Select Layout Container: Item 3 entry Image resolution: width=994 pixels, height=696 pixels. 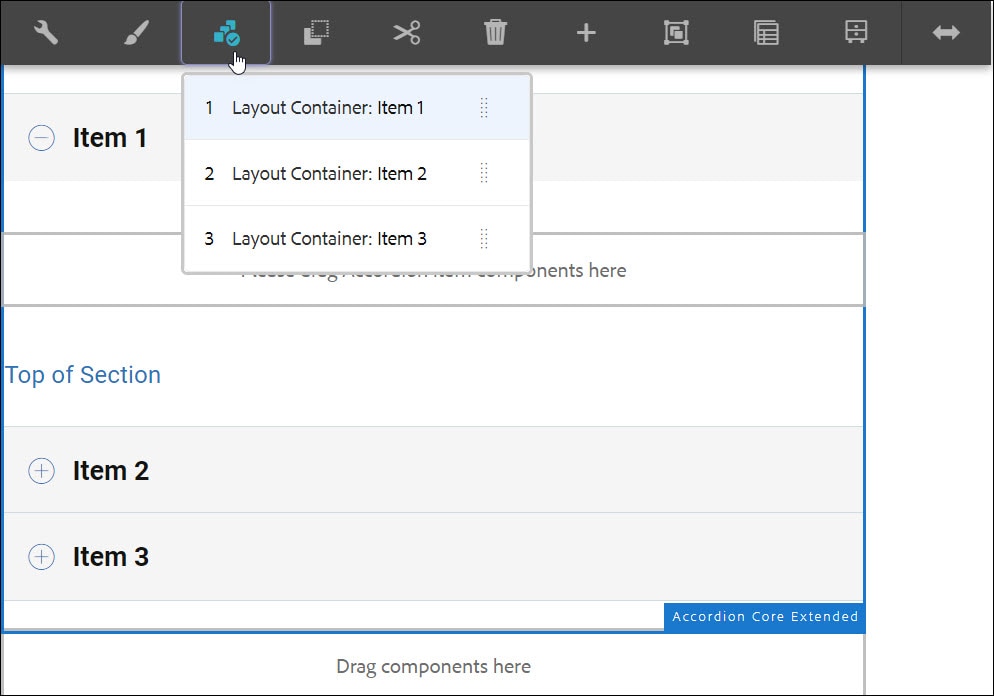(357, 239)
